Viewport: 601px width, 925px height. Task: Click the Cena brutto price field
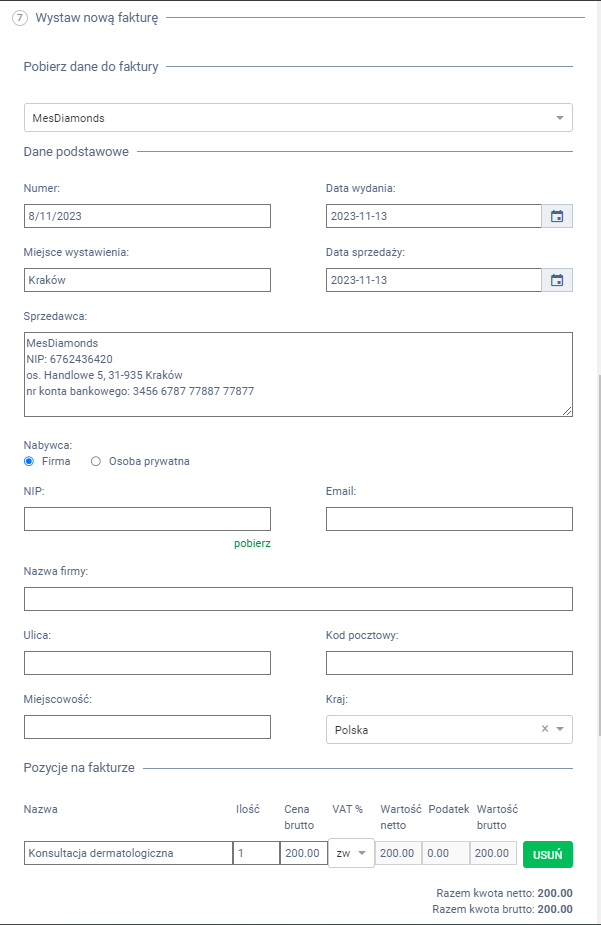click(303, 853)
